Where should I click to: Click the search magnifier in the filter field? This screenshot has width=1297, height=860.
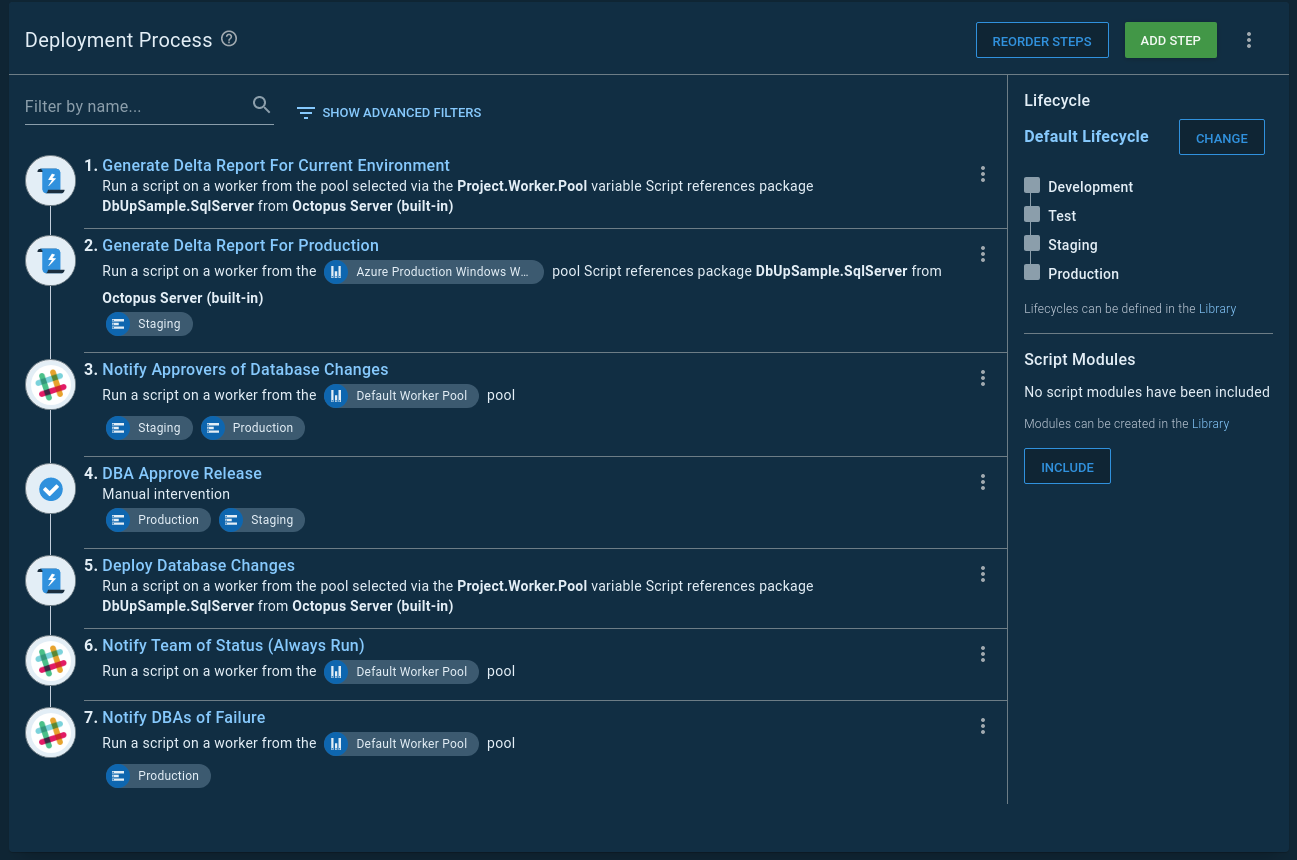(x=261, y=104)
